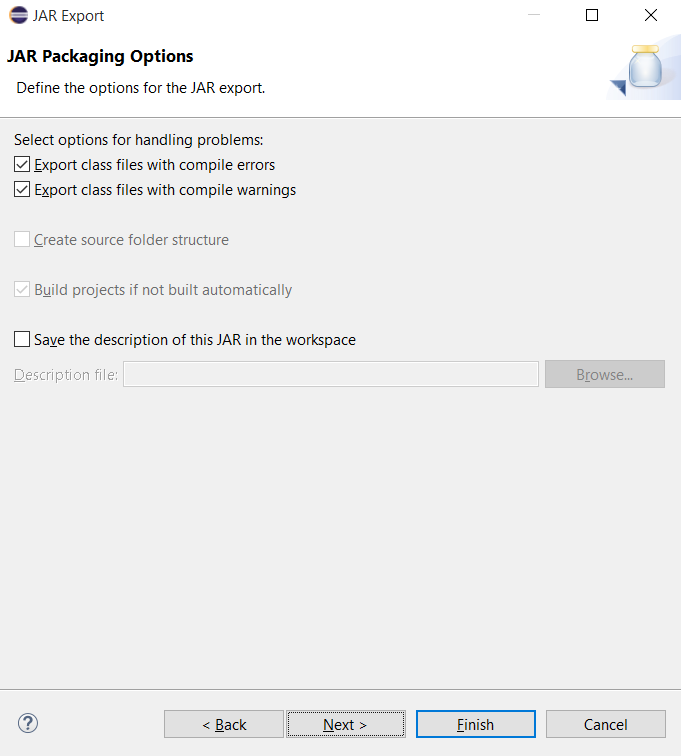Image resolution: width=681 pixels, height=756 pixels.
Task: Open help via the question mark icon
Action: (x=28, y=723)
